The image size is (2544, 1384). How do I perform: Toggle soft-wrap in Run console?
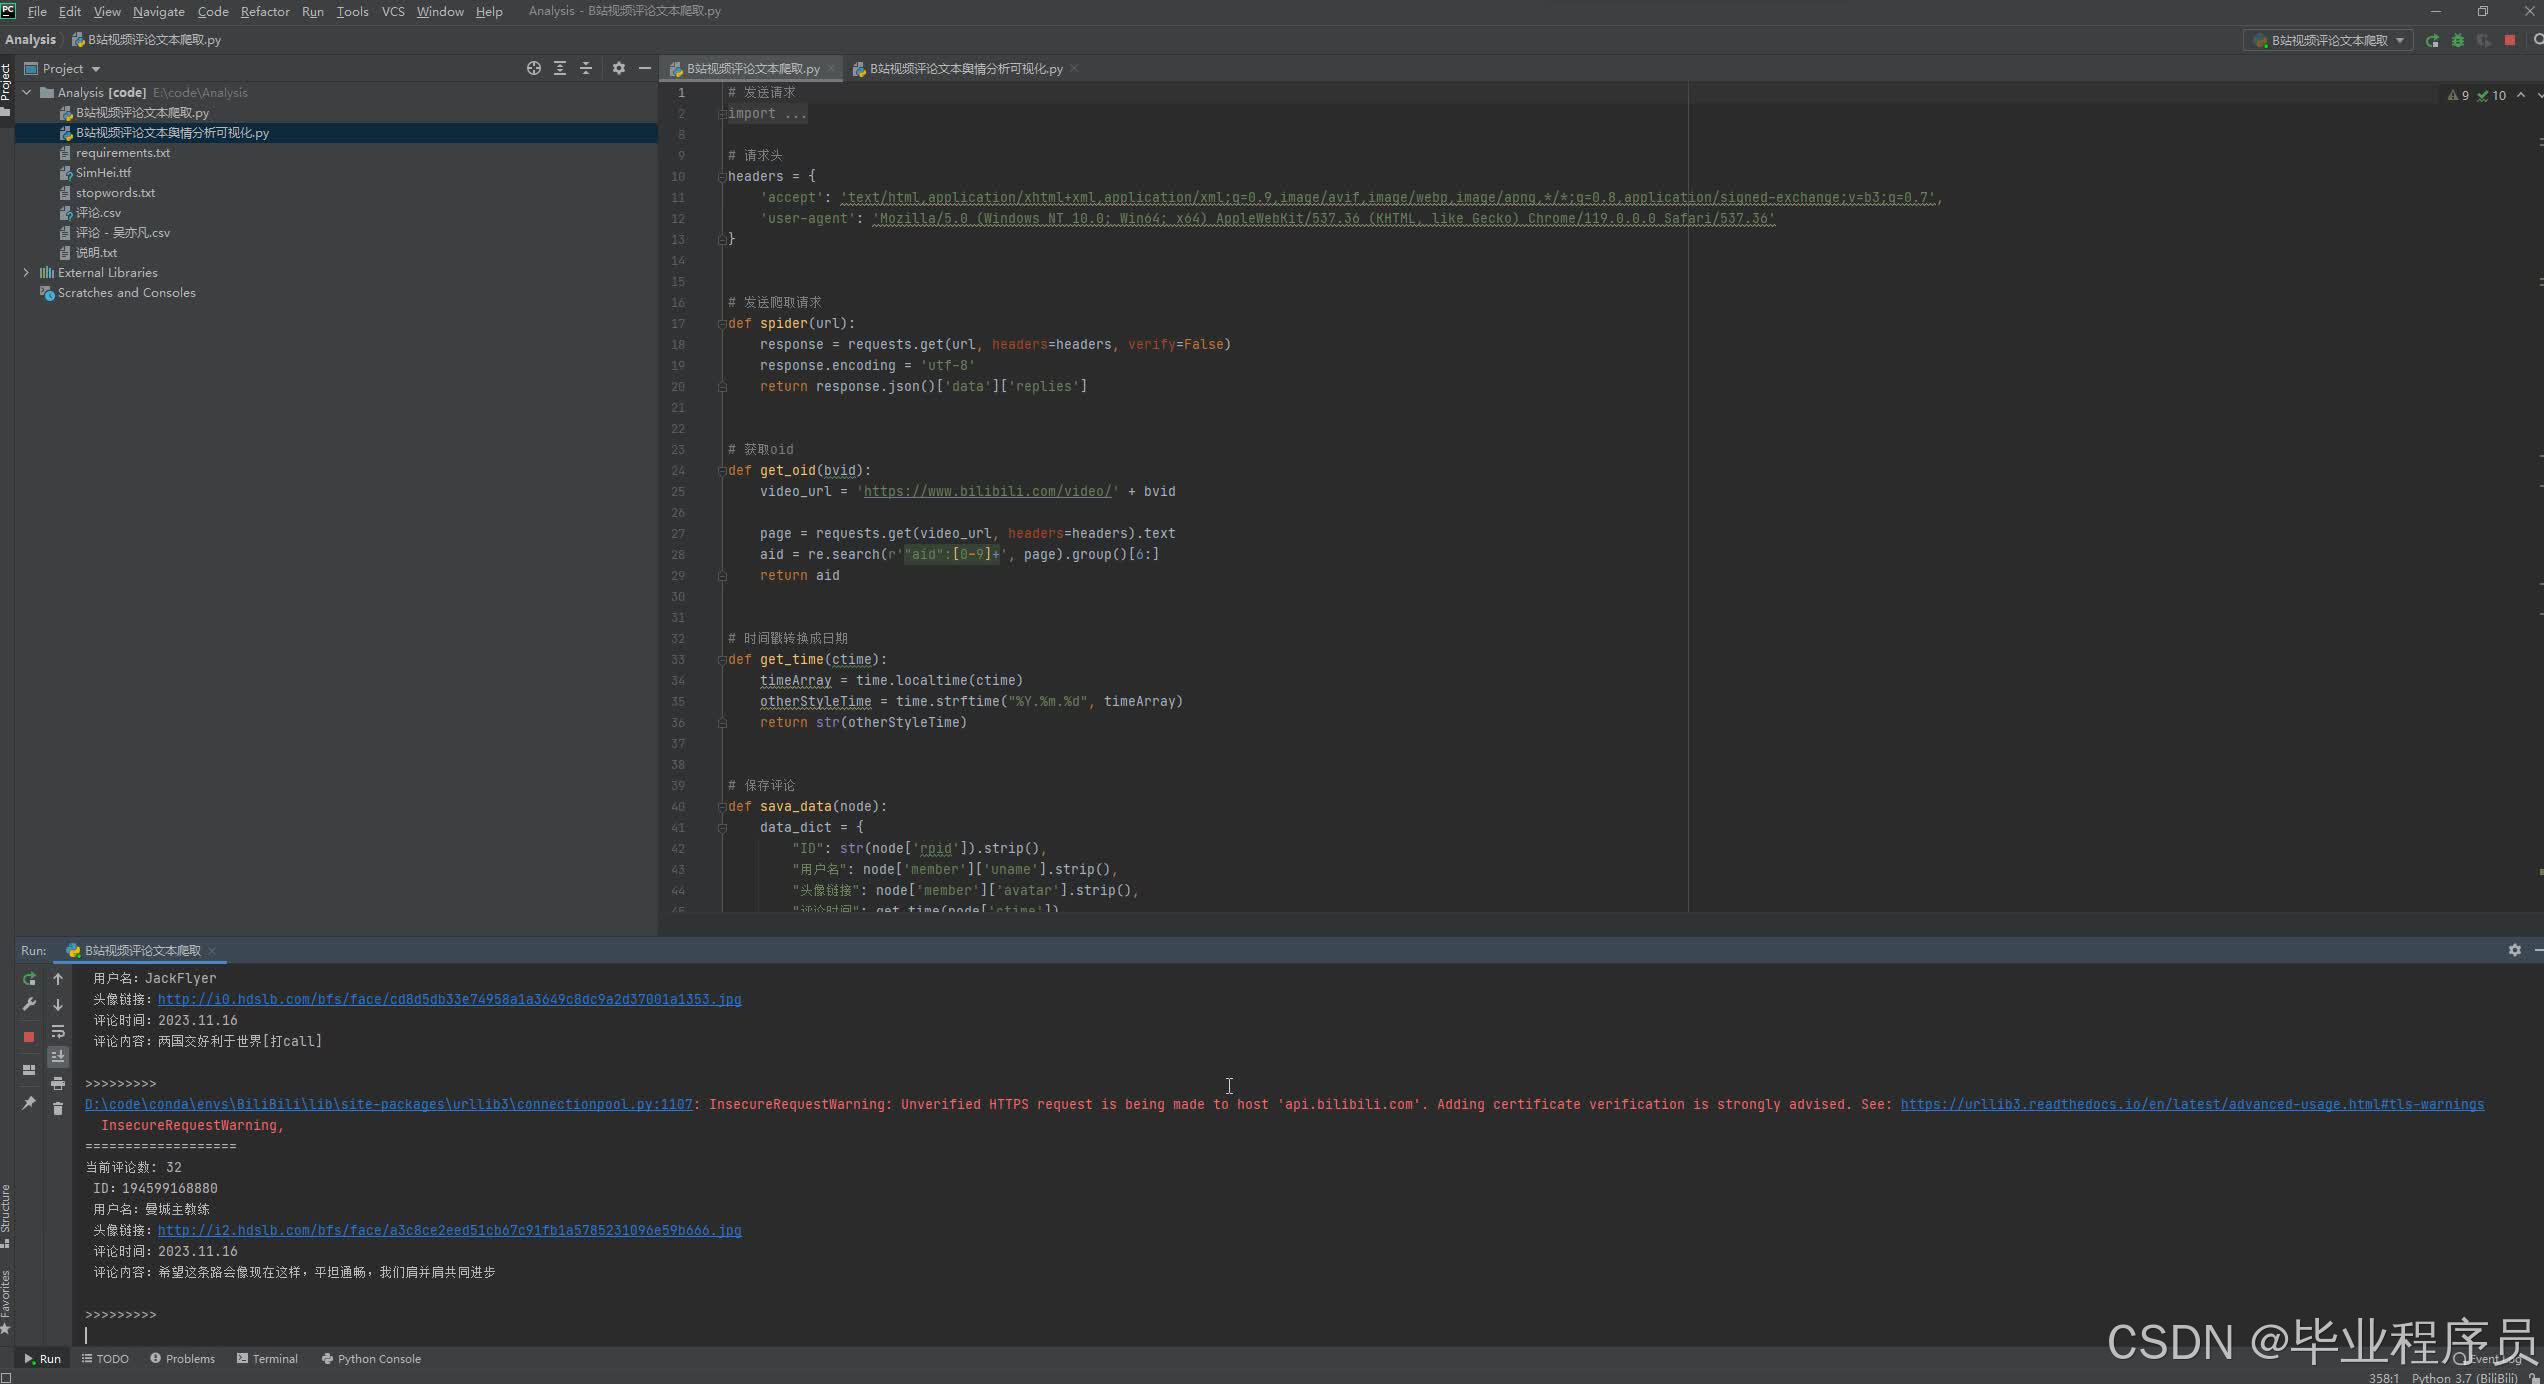pyautogui.click(x=58, y=1032)
